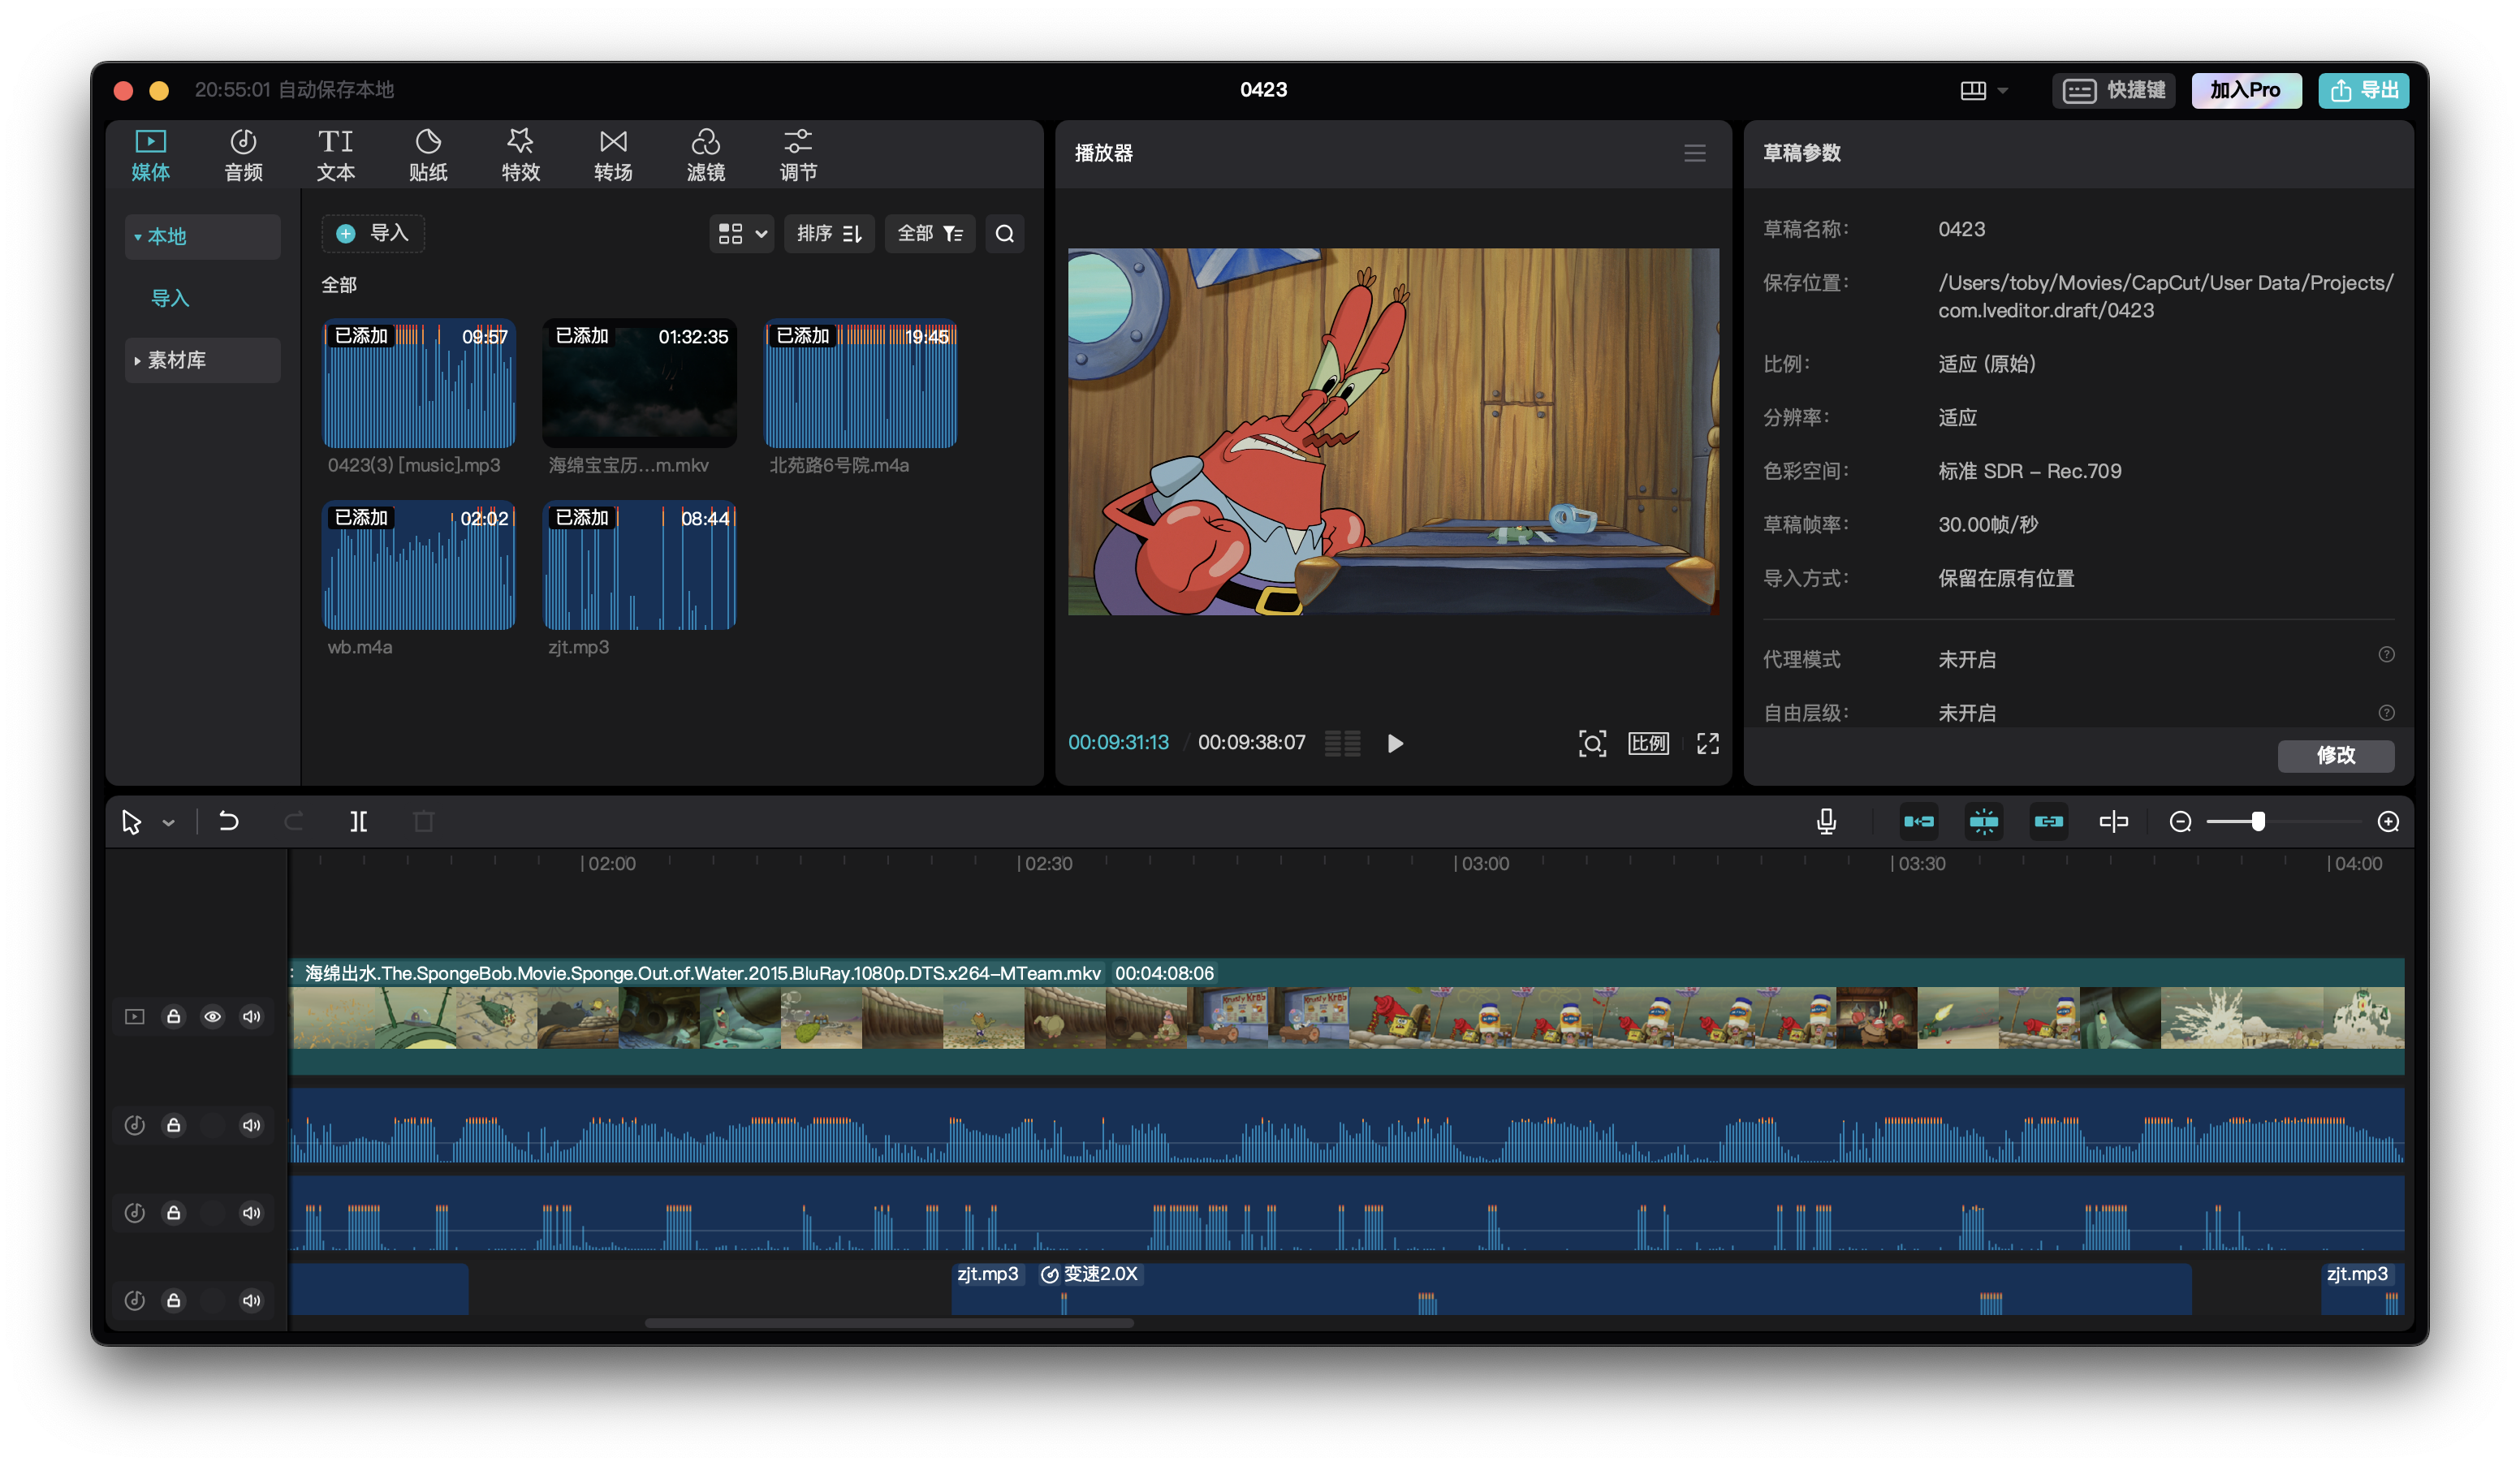Open the grid view mode dropdown
Image resolution: width=2520 pixels, height=1466 pixels.
click(742, 234)
